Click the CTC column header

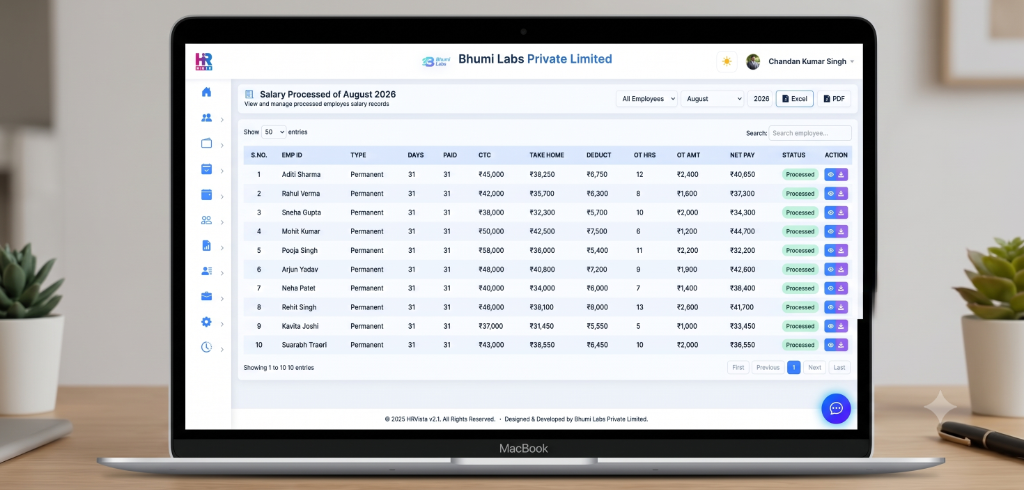(485, 155)
